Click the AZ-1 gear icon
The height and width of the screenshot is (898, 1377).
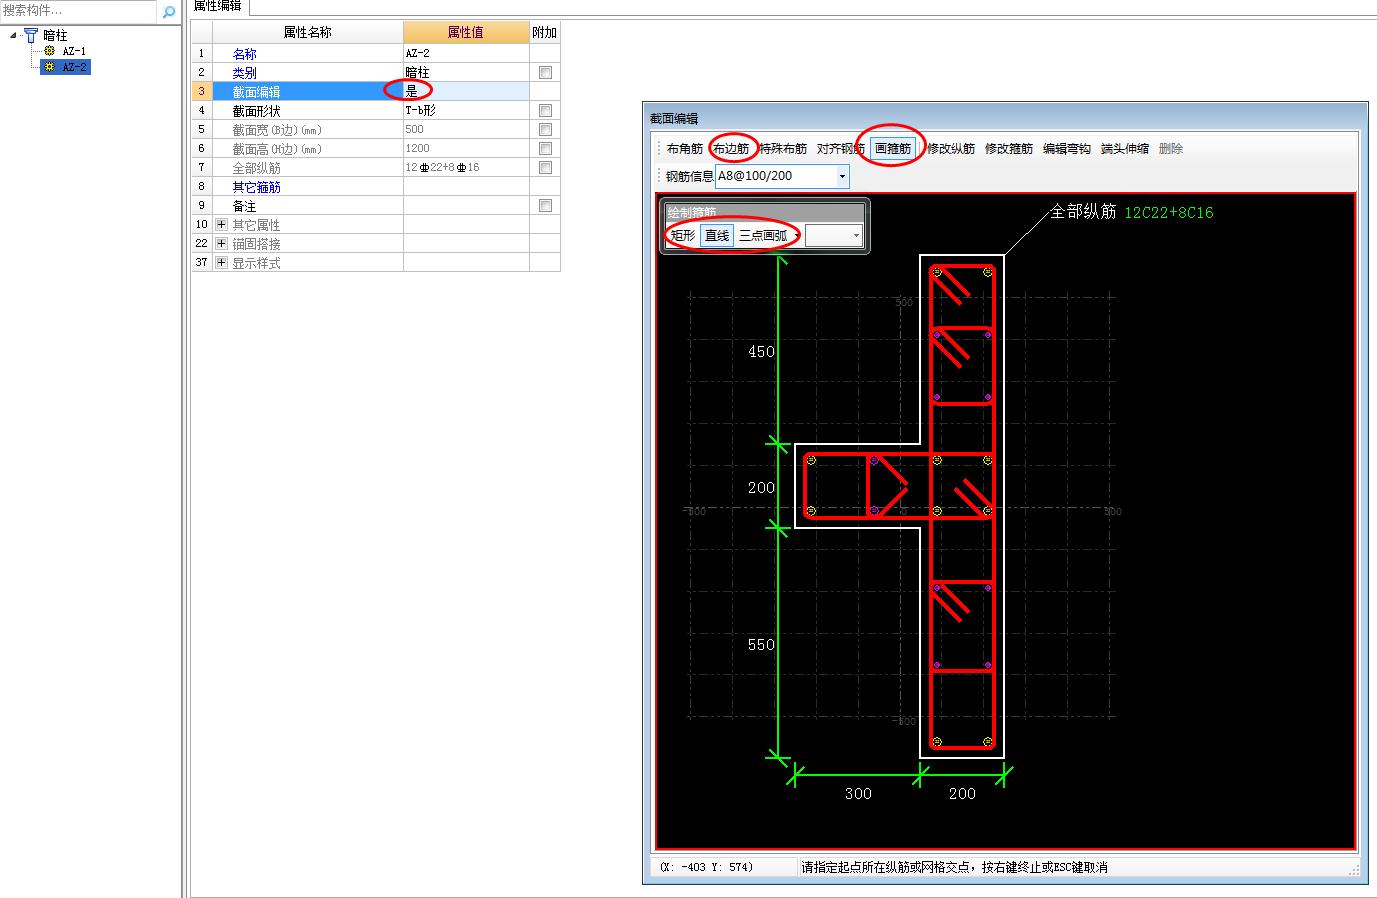[49, 51]
